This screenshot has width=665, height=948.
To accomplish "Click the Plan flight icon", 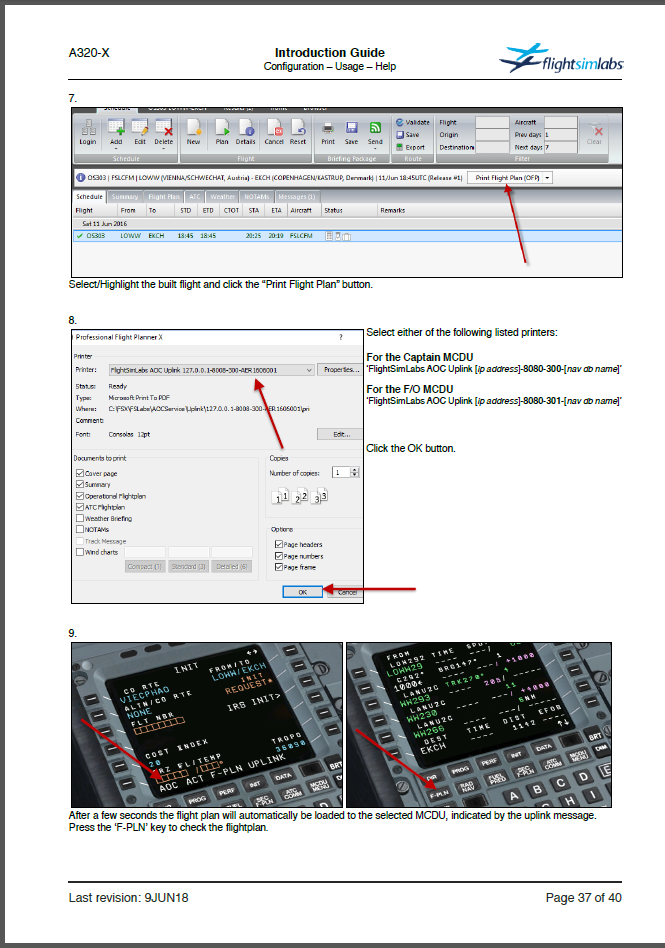I will click(222, 129).
